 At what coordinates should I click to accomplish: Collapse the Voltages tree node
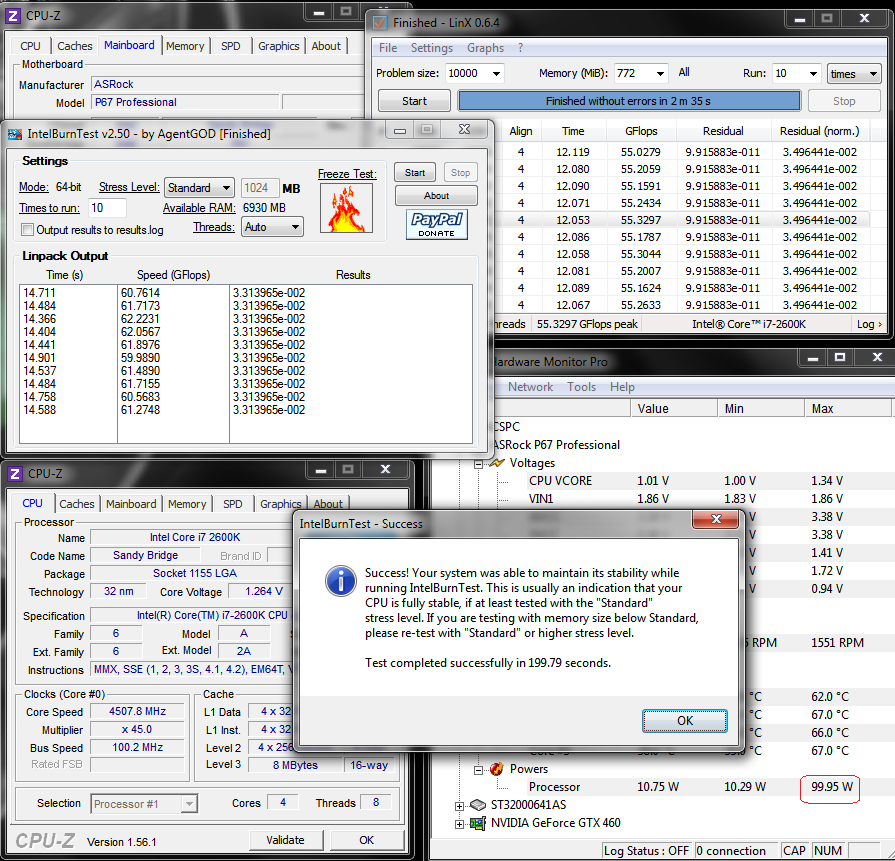click(479, 463)
